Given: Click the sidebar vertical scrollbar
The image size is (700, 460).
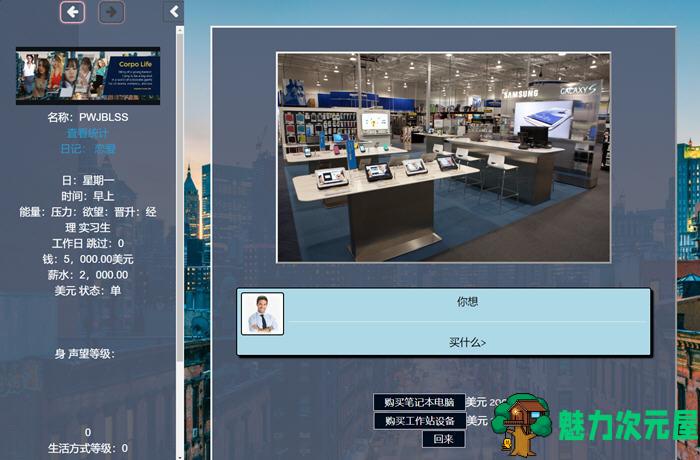Looking at the screenshot, I should coord(180,241).
